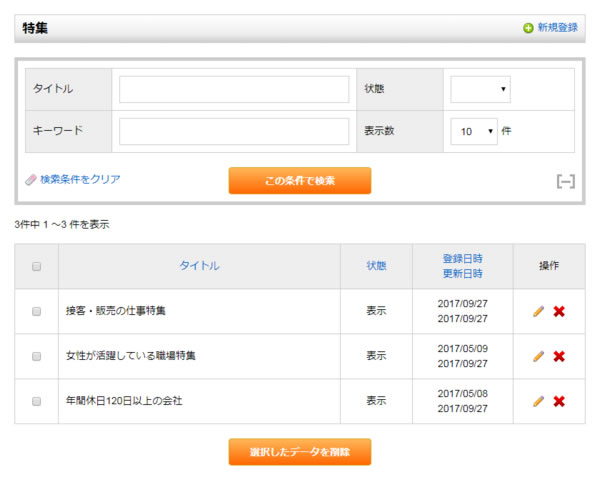The image size is (600, 480).
Task: Open the 表示数 dropdown showing 10
Action: click(x=473, y=131)
